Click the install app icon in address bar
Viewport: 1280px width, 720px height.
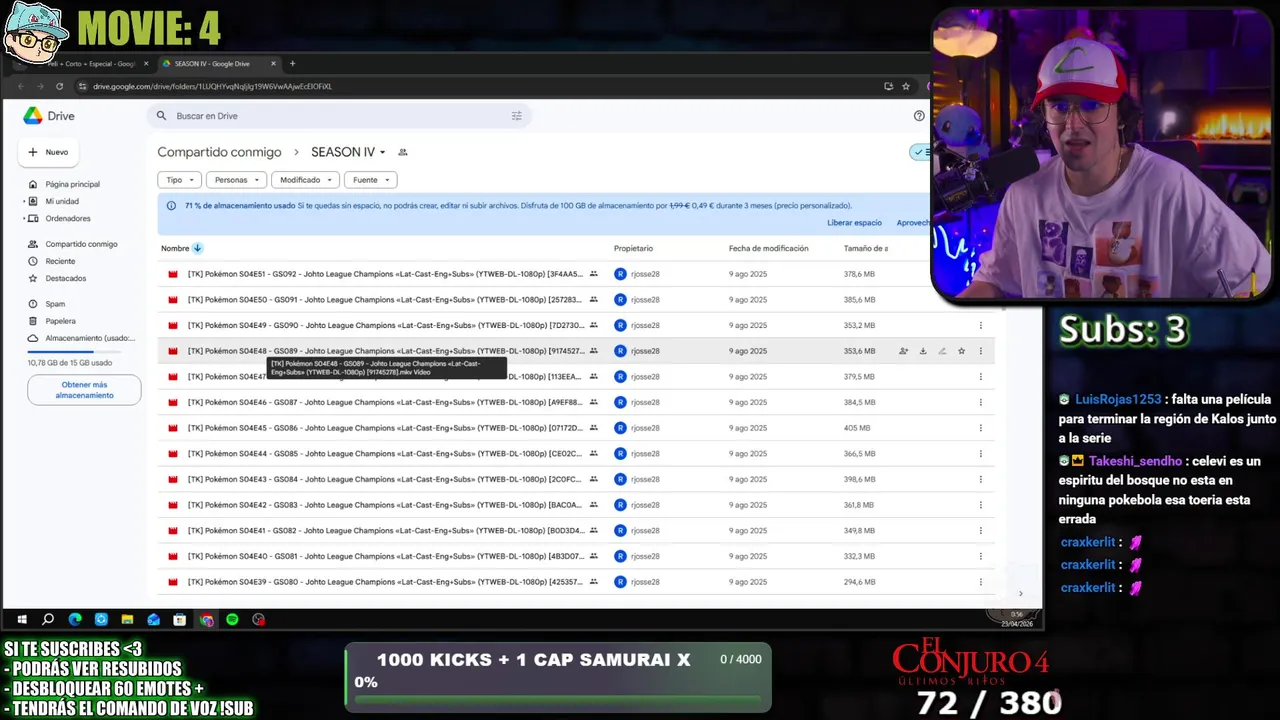(x=888, y=86)
